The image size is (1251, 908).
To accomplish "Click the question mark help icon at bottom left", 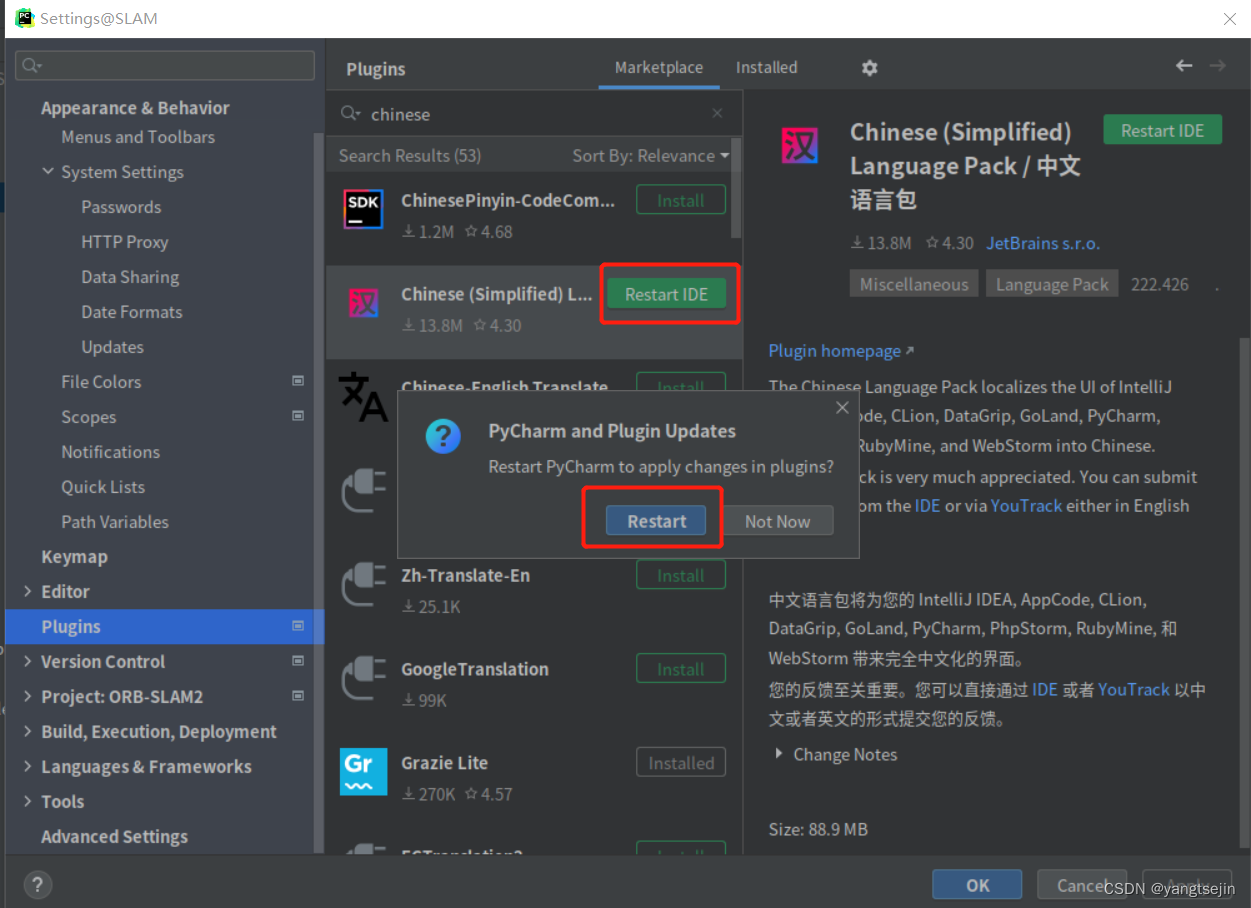I will click(x=37, y=884).
